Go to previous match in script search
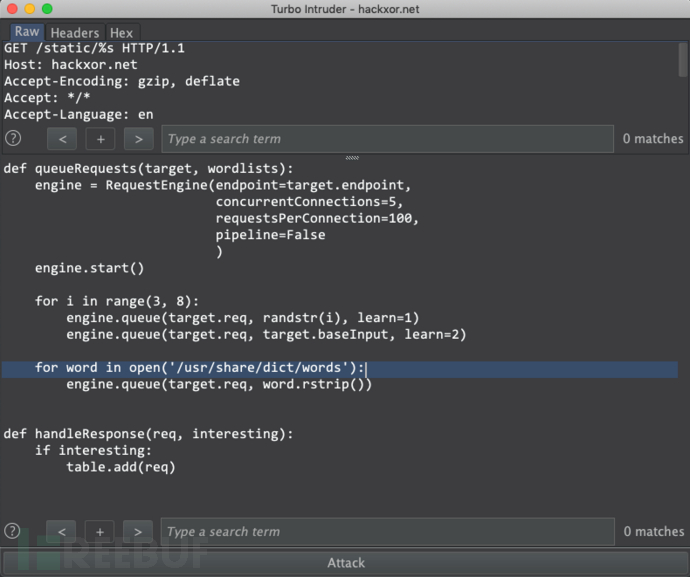Viewport: 690px width, 577px height. pos(62,532)
